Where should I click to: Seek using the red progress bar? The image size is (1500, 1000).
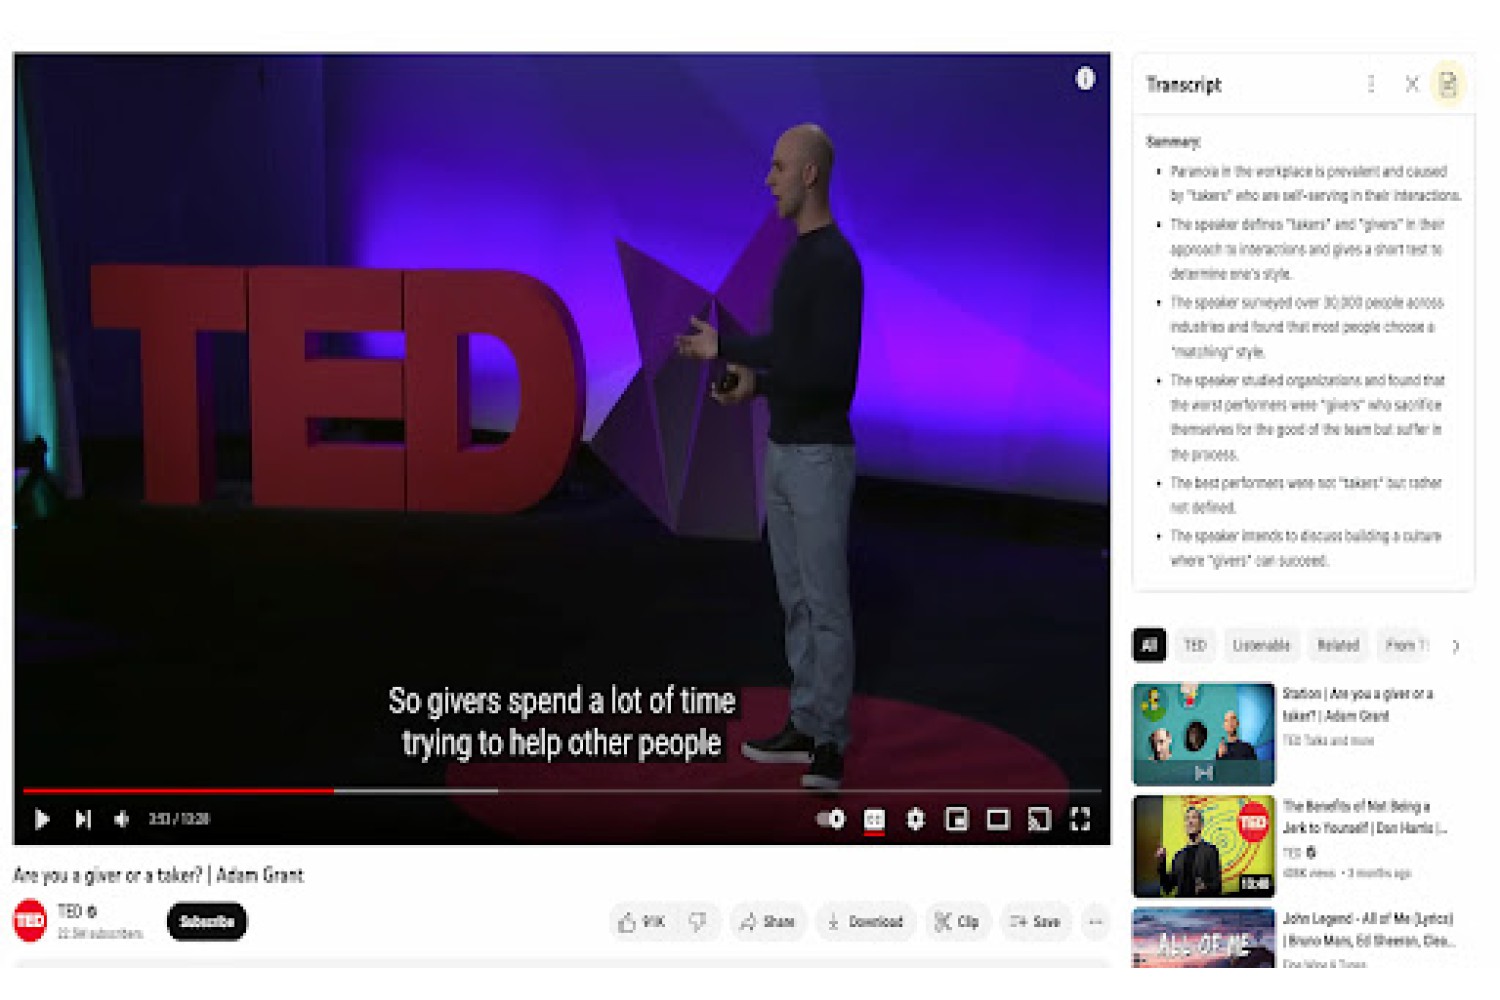[x=178, y=791]
